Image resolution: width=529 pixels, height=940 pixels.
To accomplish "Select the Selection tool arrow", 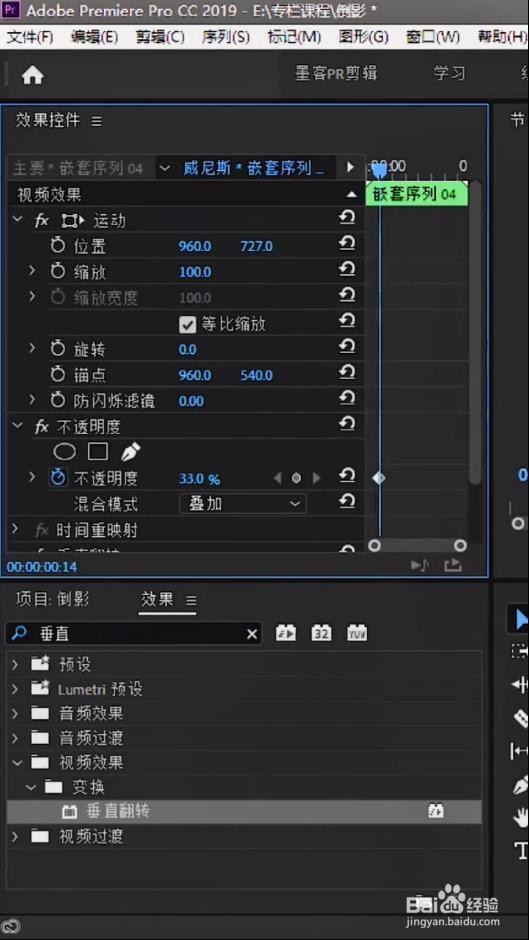I will click(520, 619).
